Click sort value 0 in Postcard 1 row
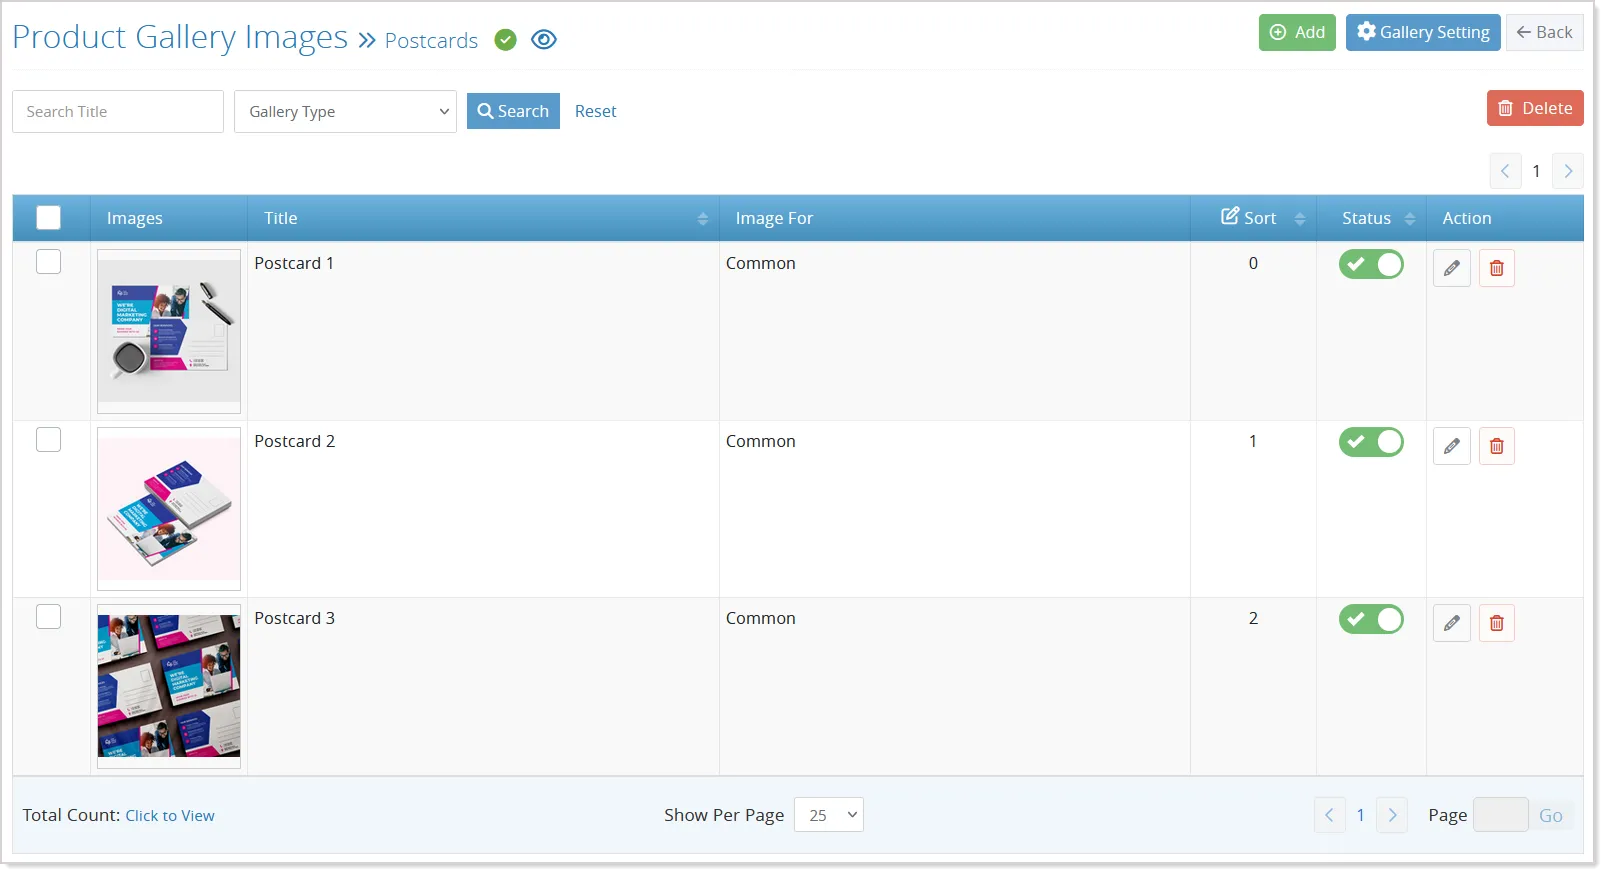1605x874 pixels. (x=1253, y=263)
